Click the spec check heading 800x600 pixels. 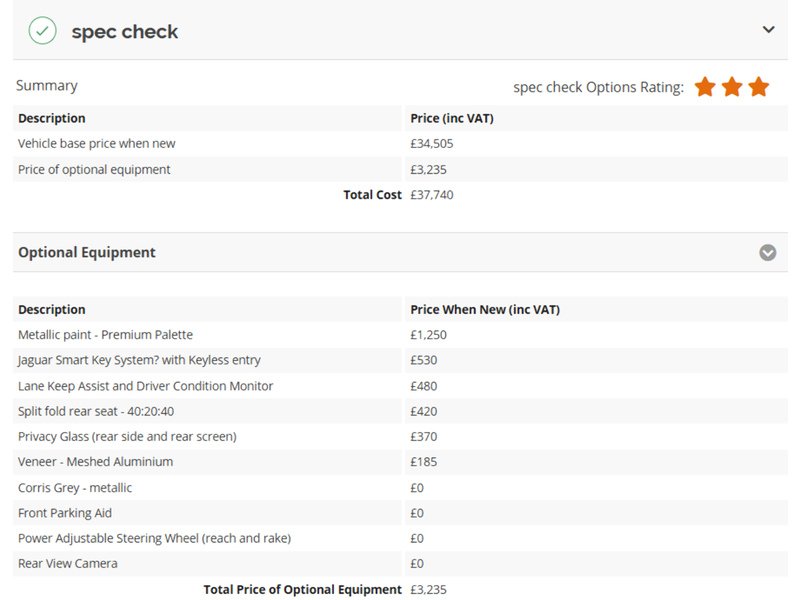[x=124, y=32]
